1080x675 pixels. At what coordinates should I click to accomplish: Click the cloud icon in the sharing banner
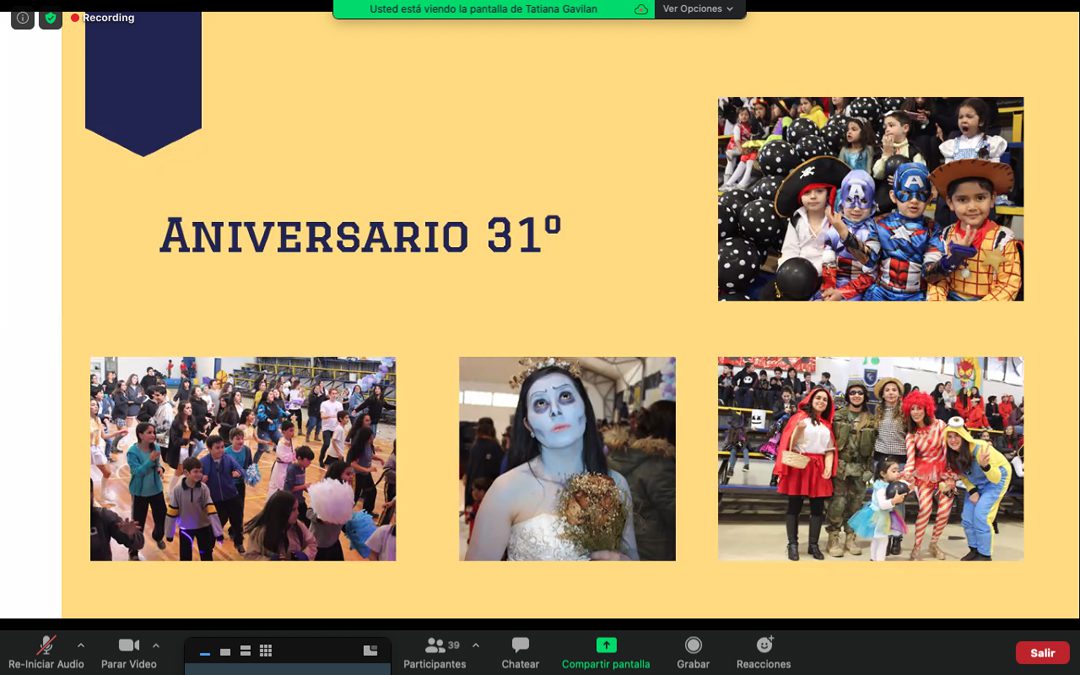coord(641,9)
